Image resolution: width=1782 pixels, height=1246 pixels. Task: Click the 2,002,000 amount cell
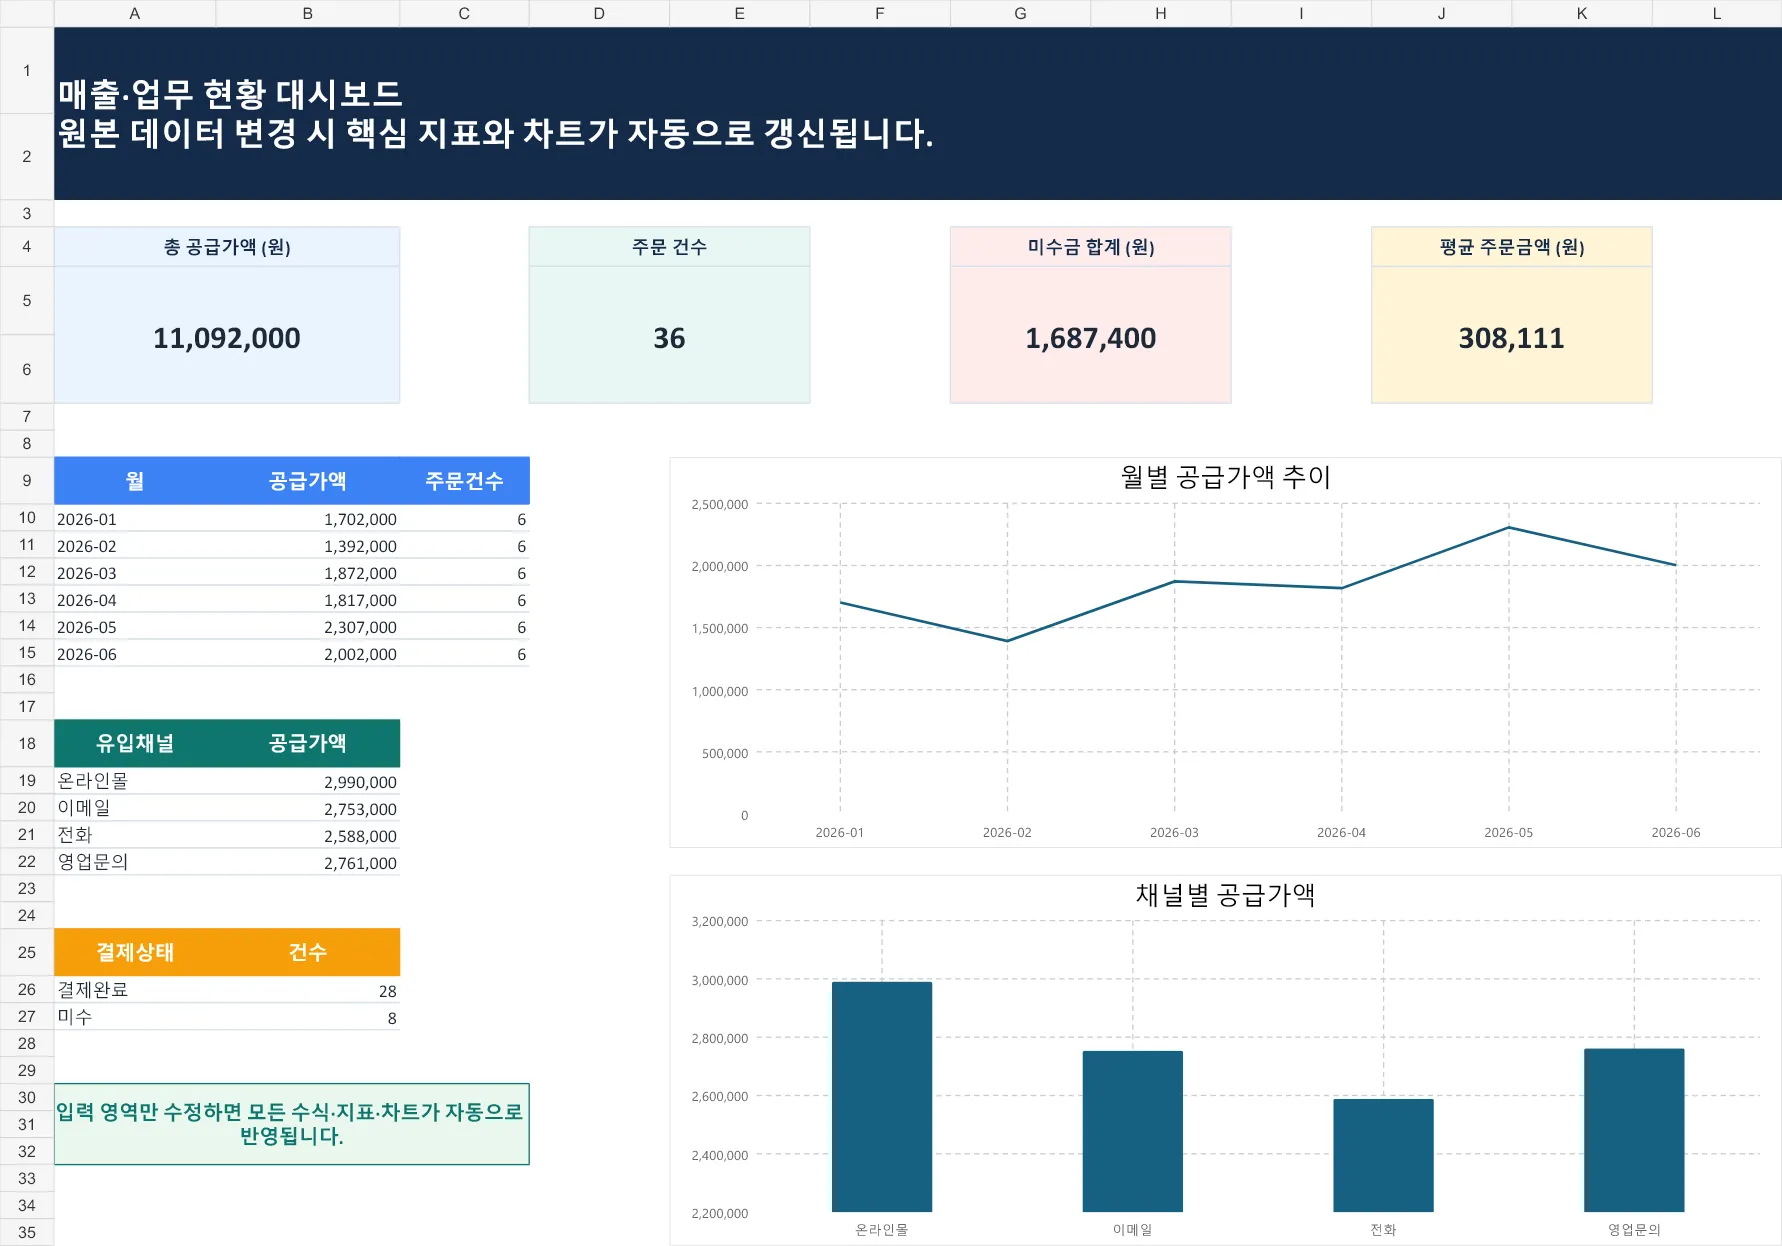[x=308, y=654]
